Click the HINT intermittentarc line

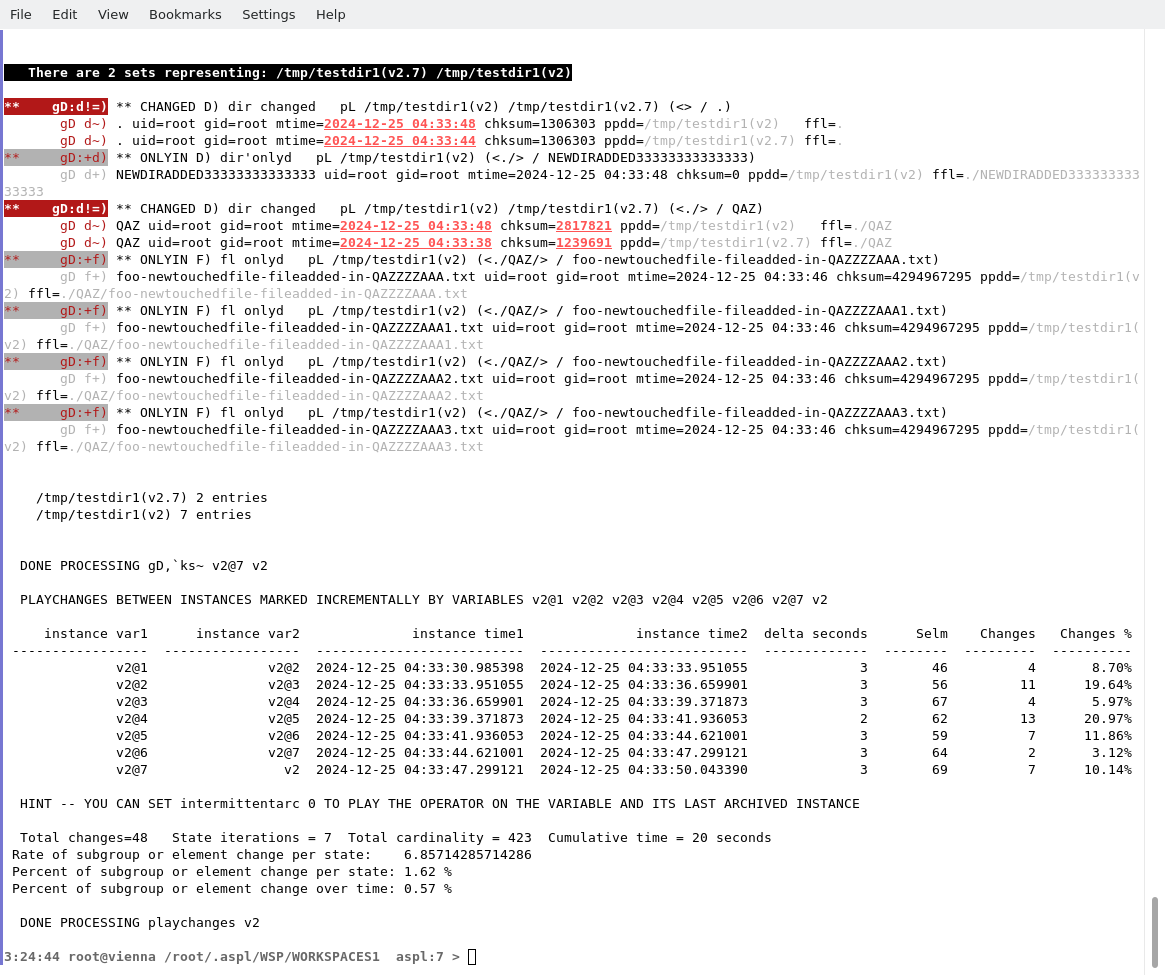coord(439,804)
